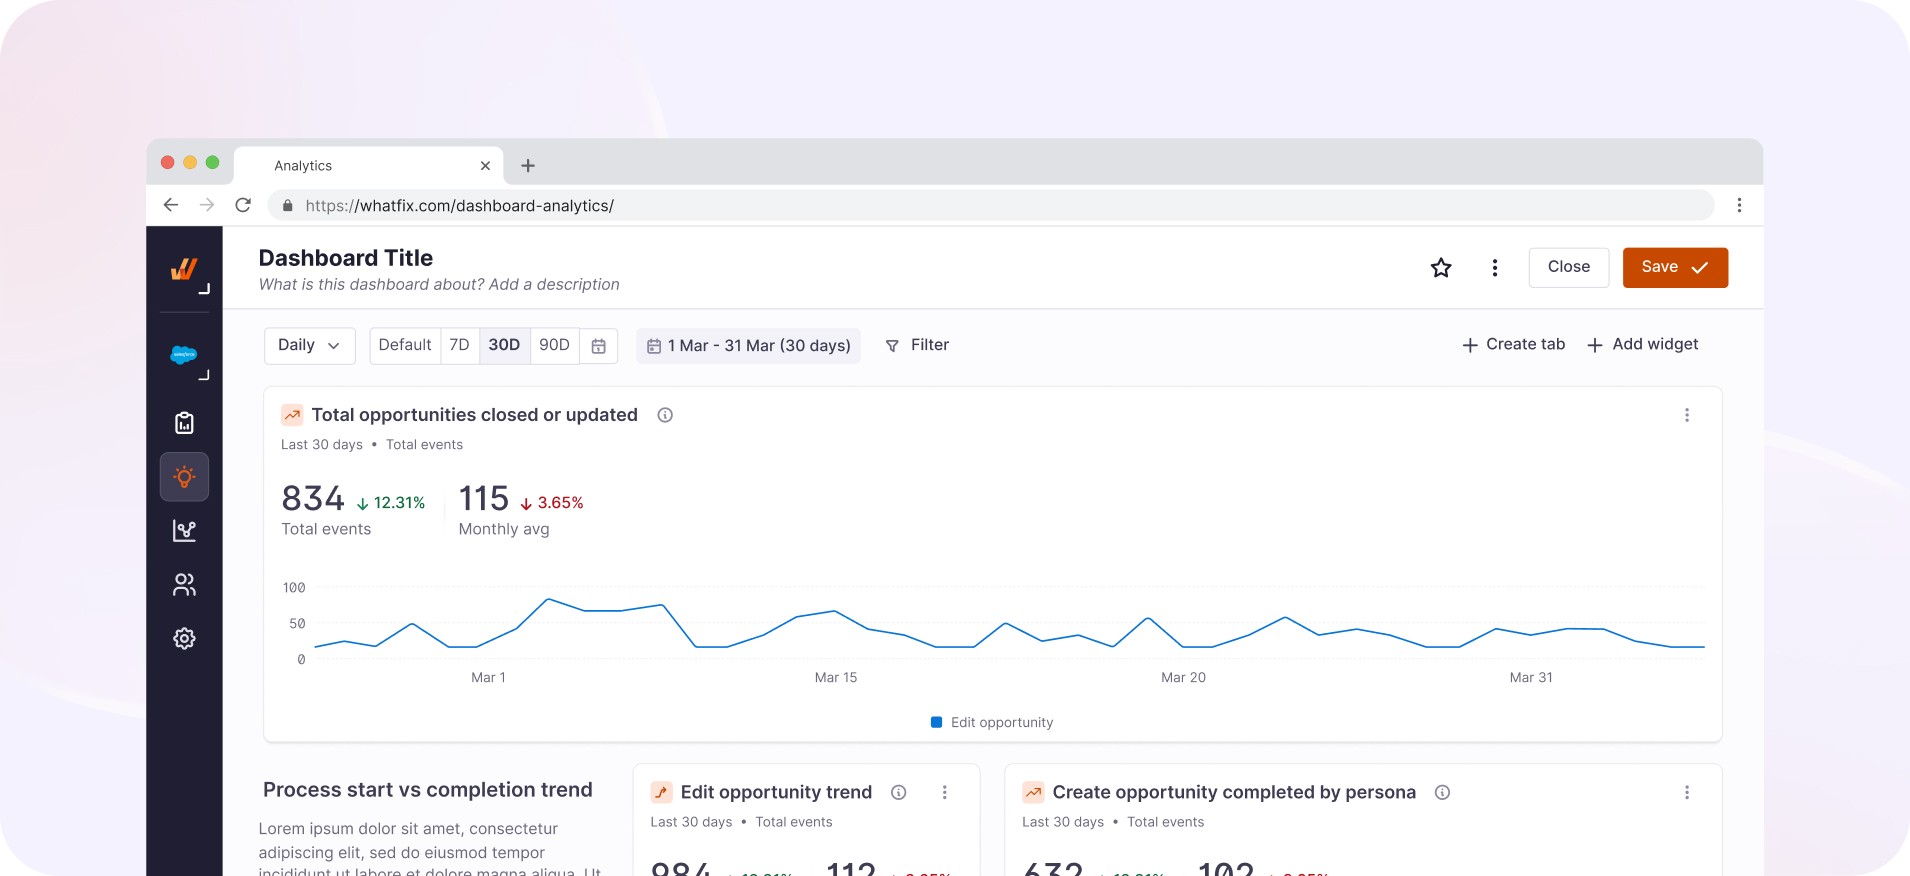The image size is (1910, 876).
Task: Select the 7D time range
Action: point(460,345)
